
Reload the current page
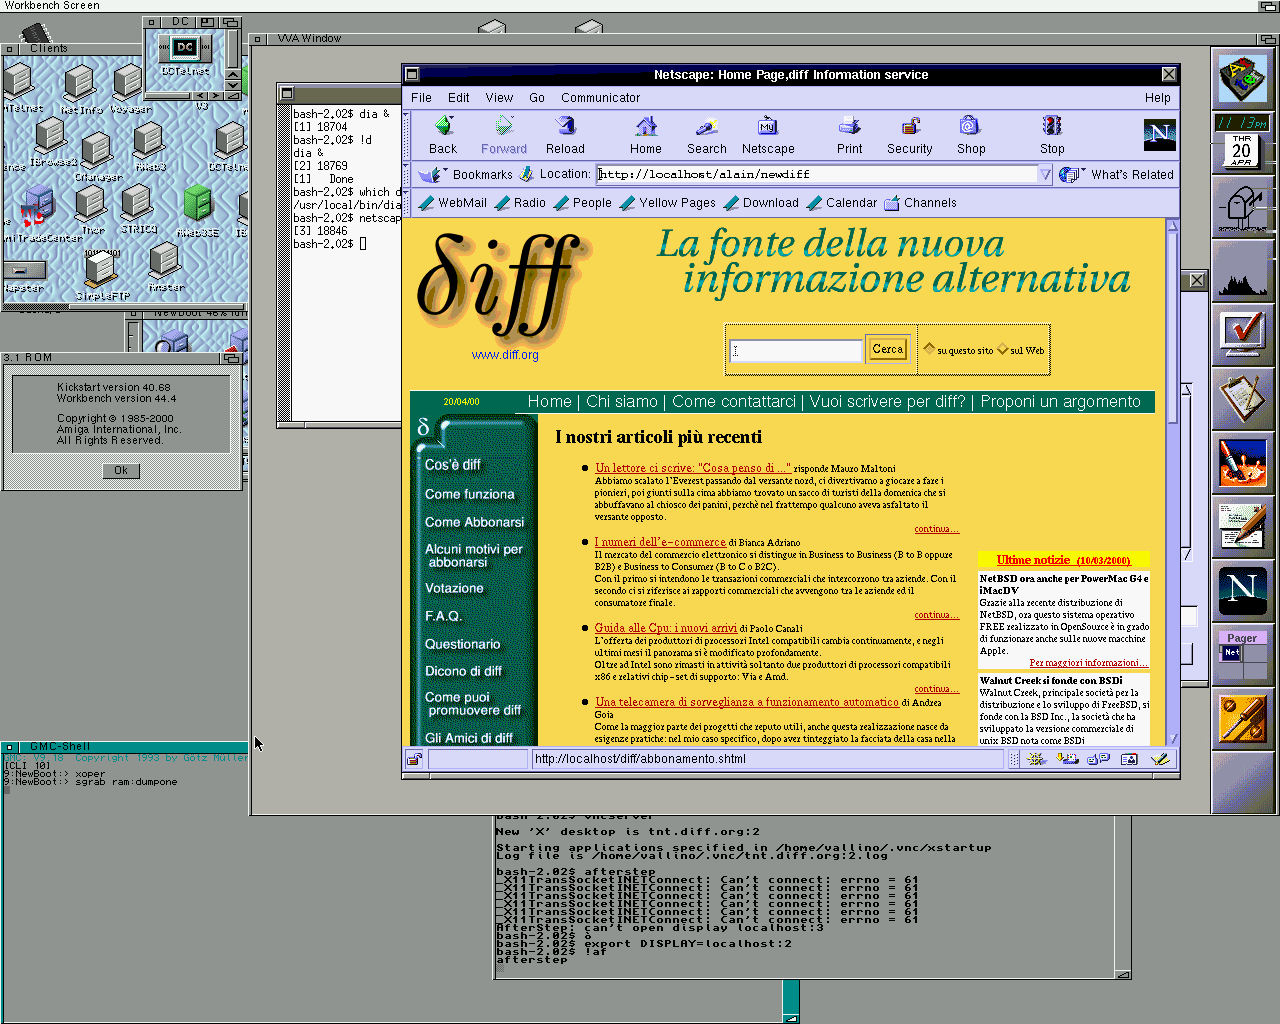[x=565, y=127]
